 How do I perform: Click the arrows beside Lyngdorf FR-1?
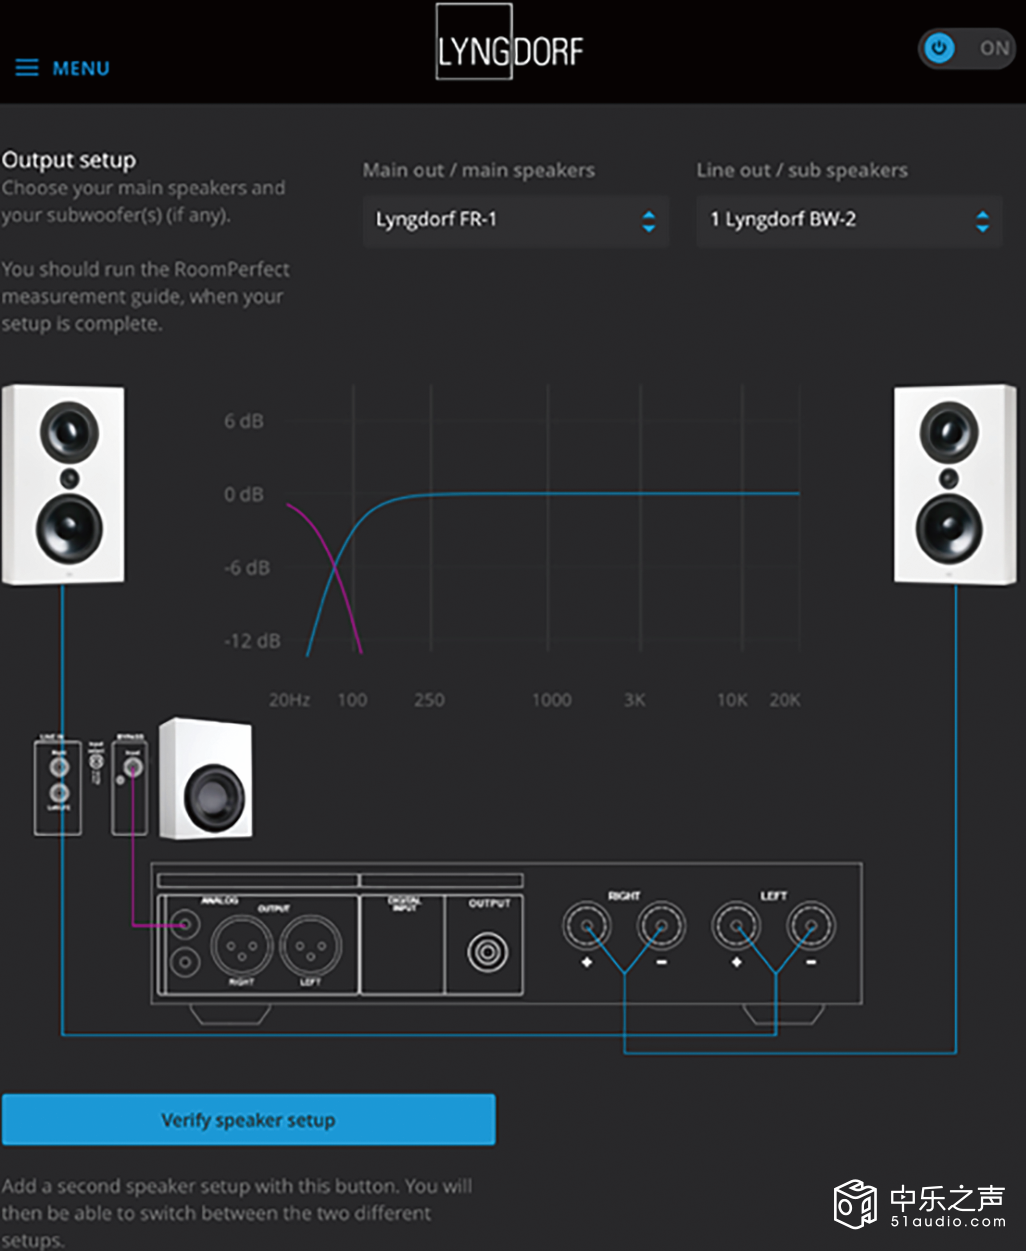coord(649,222)
